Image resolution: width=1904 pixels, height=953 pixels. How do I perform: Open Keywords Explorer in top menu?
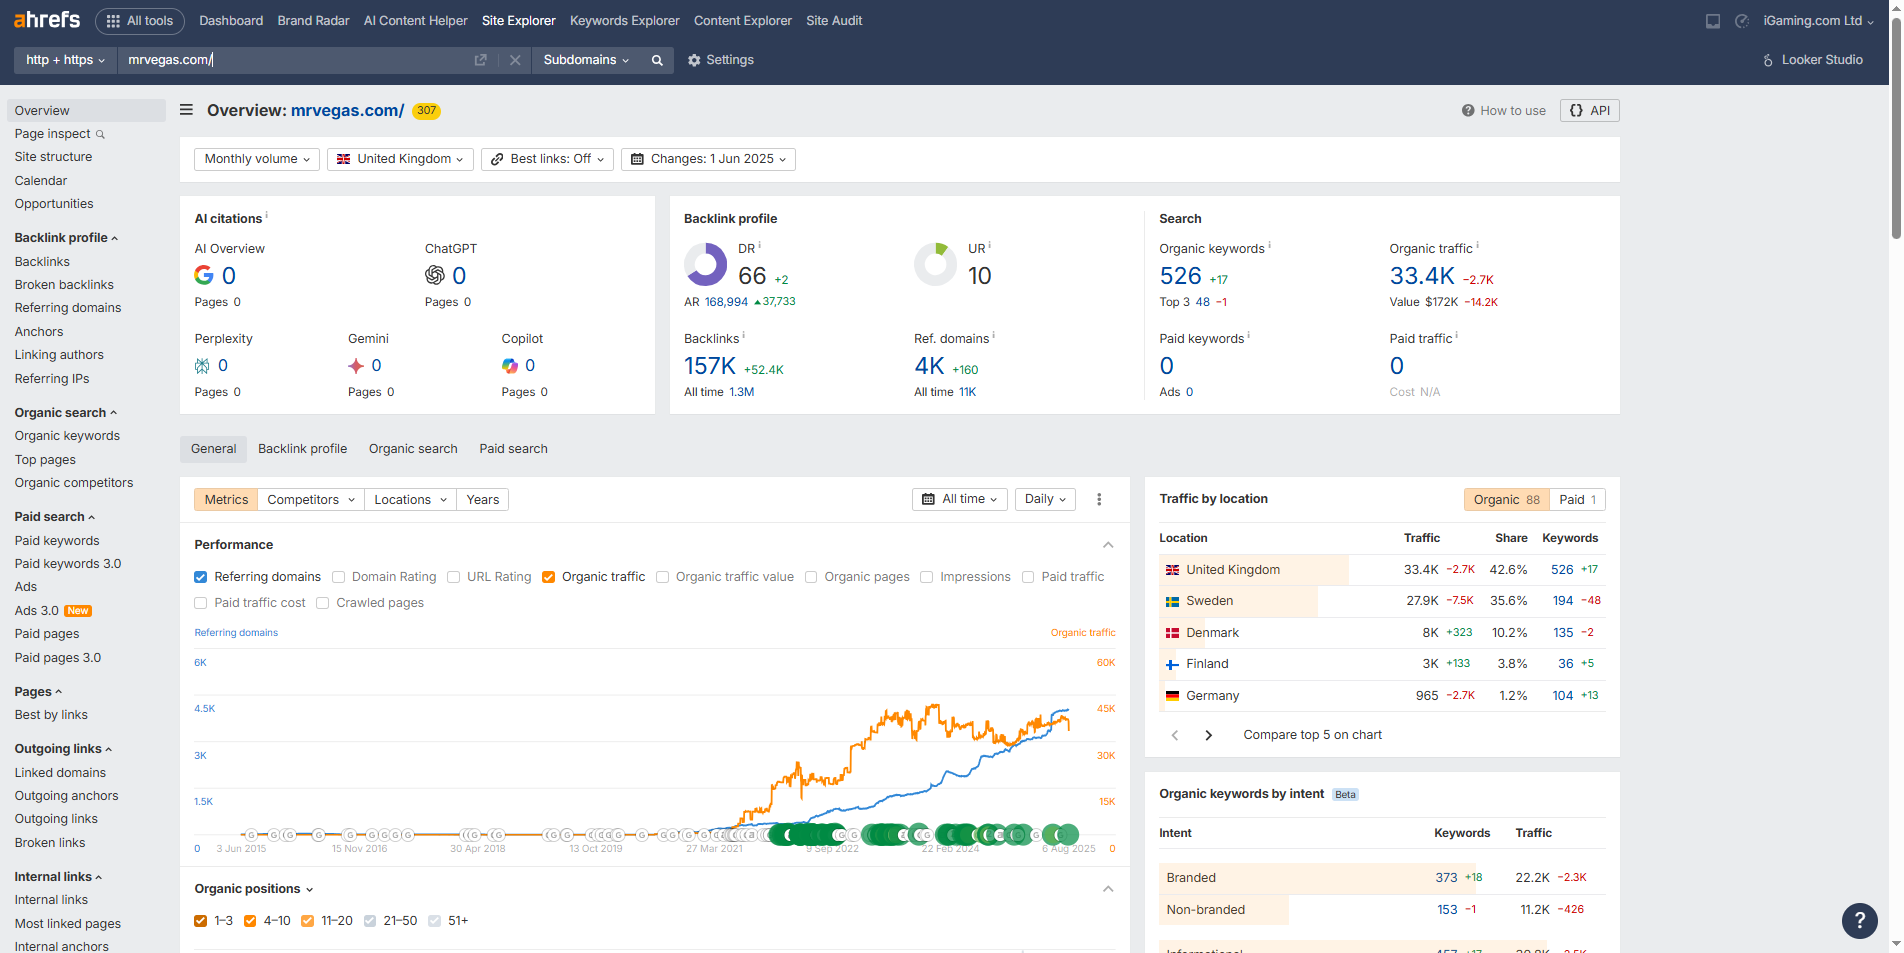625,21
